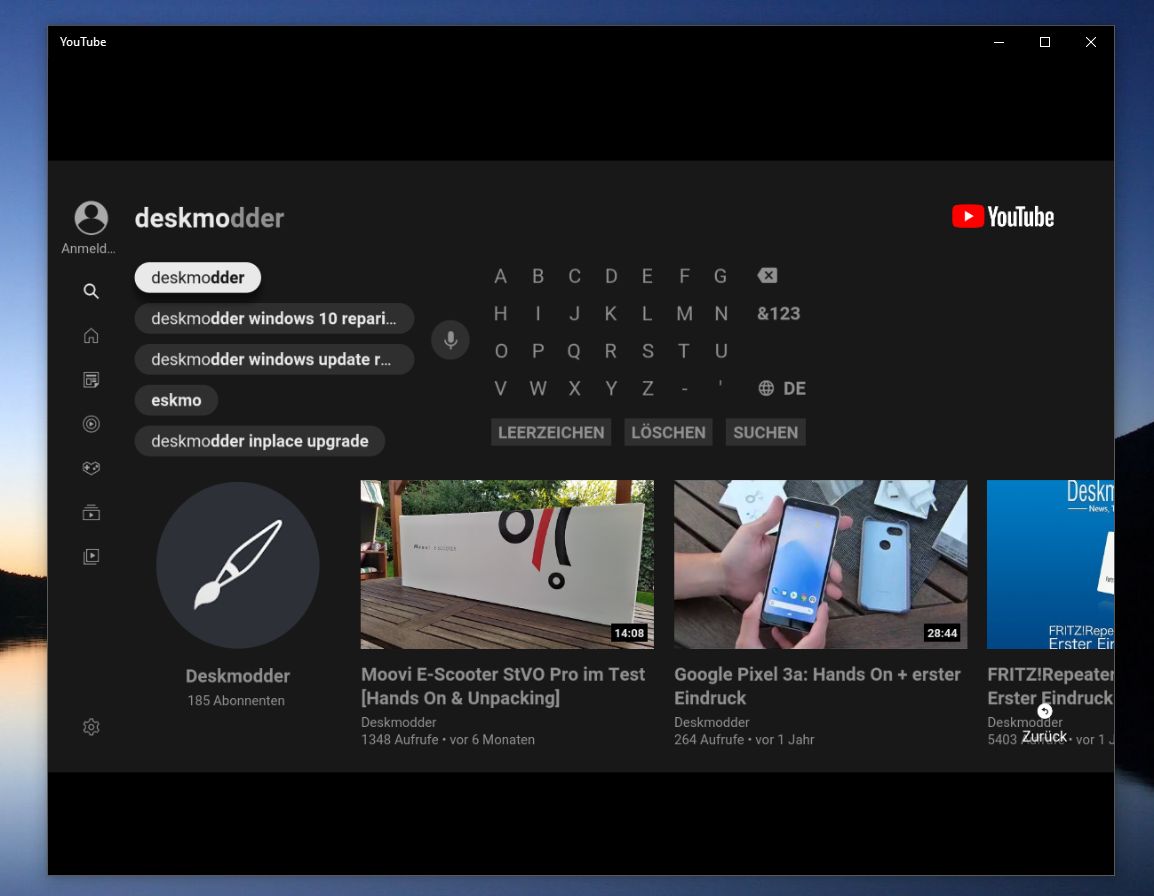The height and width of the screenshot is (896, 1154).
Task: Select the search magnifier icon in sidebar
Action: [91, 291]
